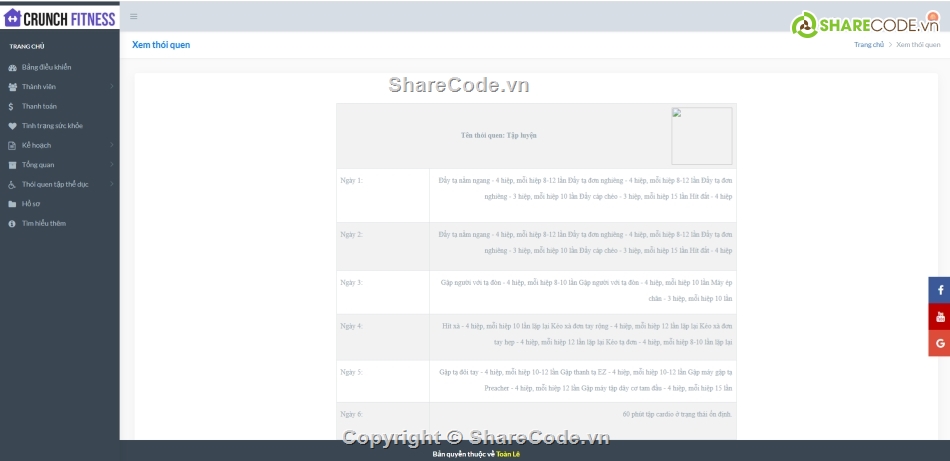Click the hamburger menu toggle icon
This screenshot has height=461, width=950.
point(134,16)
